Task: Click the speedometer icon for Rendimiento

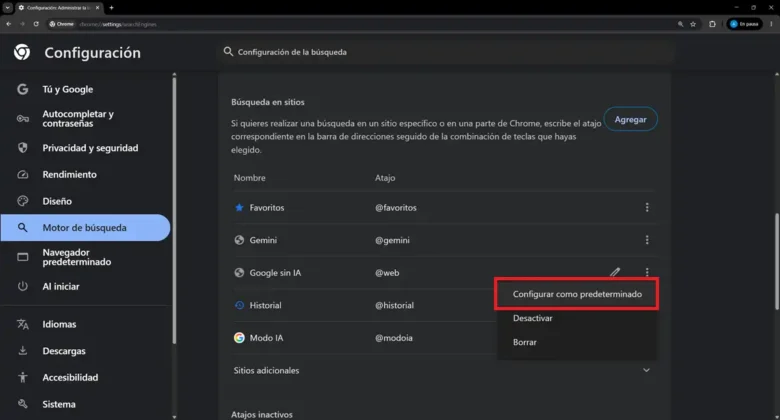Action: 22,175
